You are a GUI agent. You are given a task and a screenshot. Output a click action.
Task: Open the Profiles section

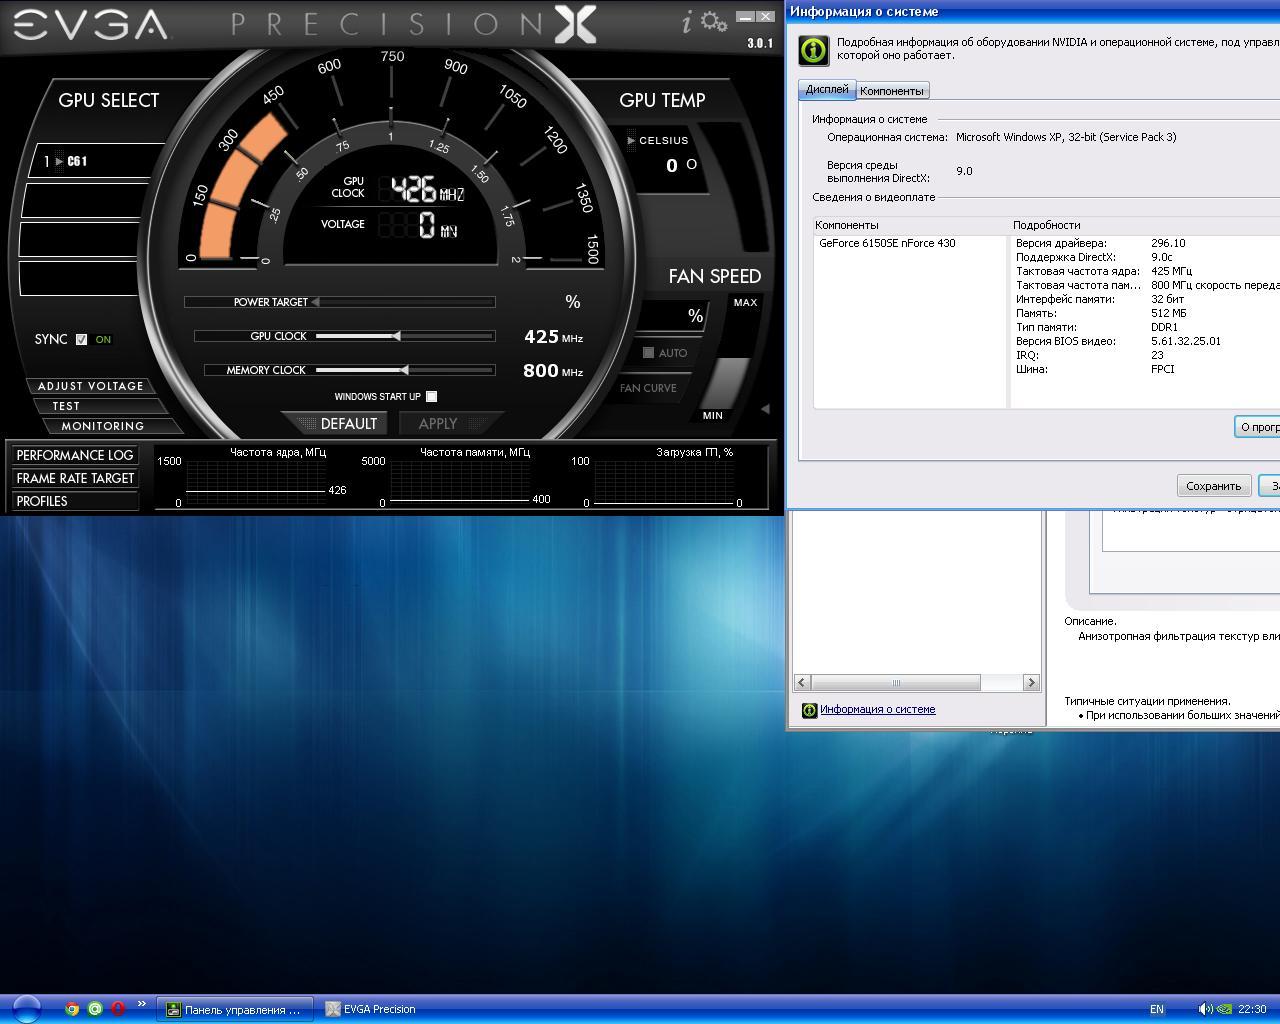pyautogui.click(x=75, y=501)
